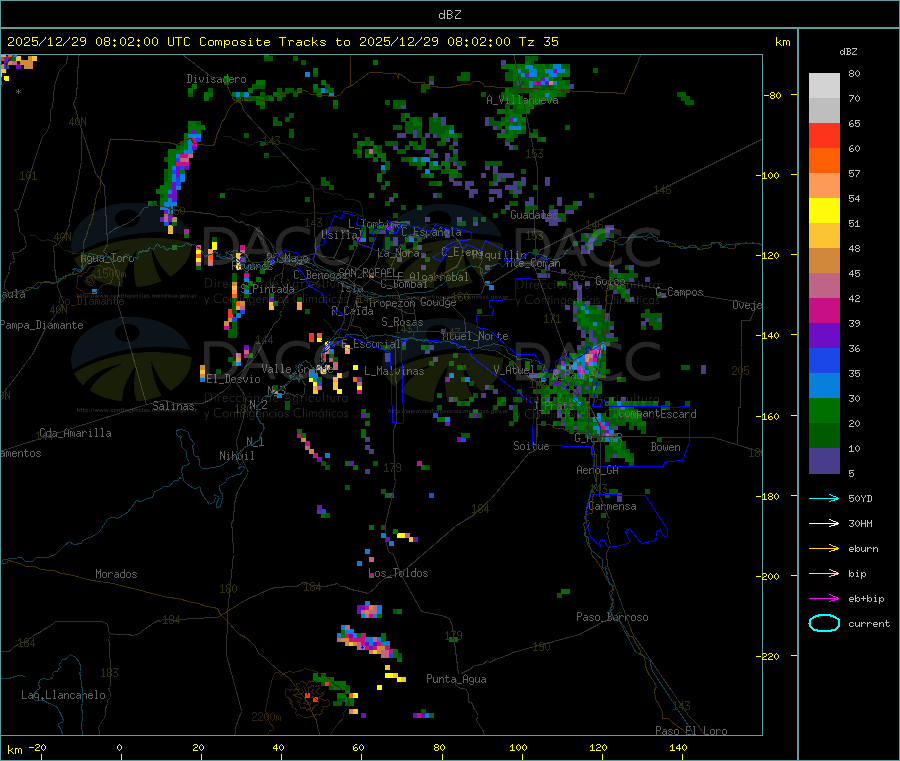Select the 39 dBZ magenta legend swatch
This screenshot has height=761, width=900.
pyautogui.click(x=824, y=310)
